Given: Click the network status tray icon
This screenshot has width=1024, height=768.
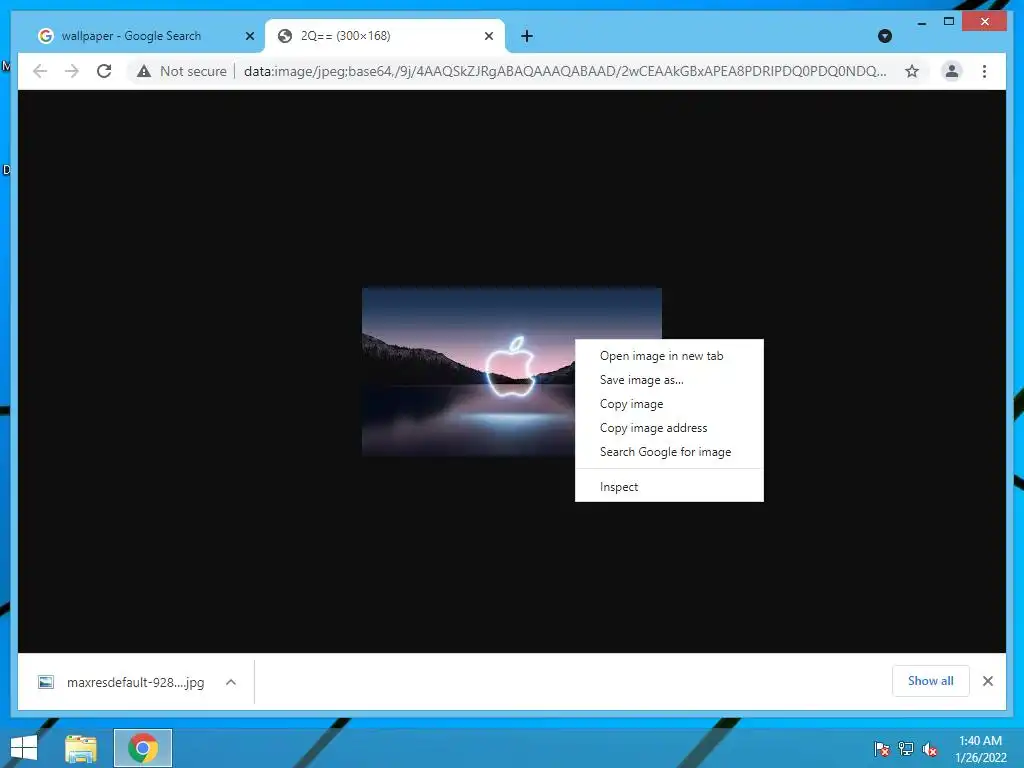Looking at the screenshot, I should [906, 749].
